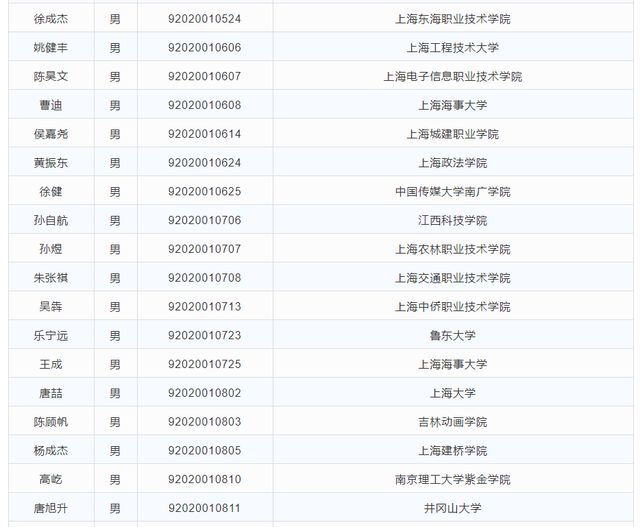Click gender 男 in 孙自航's row
The height and width of the screenshot is (527, 640).
[x=115, y=220]
